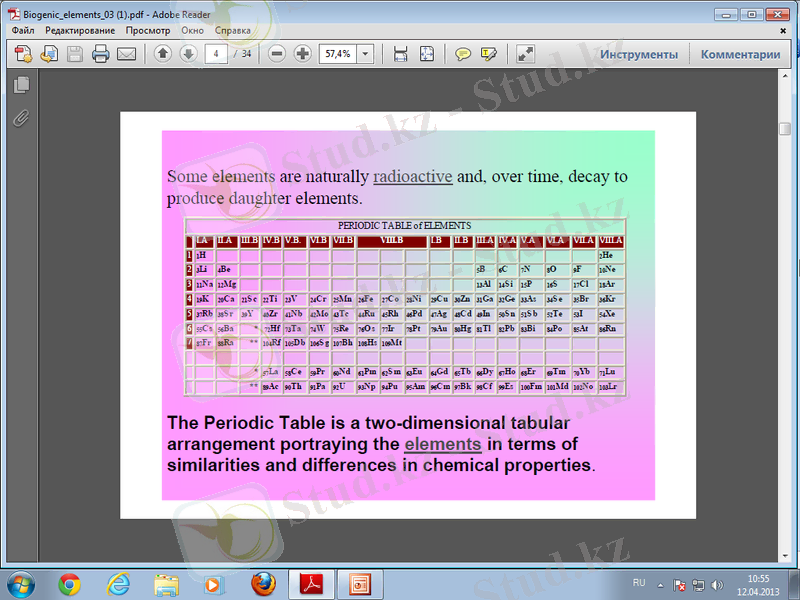Switch to read mode view

pos(525,54)
